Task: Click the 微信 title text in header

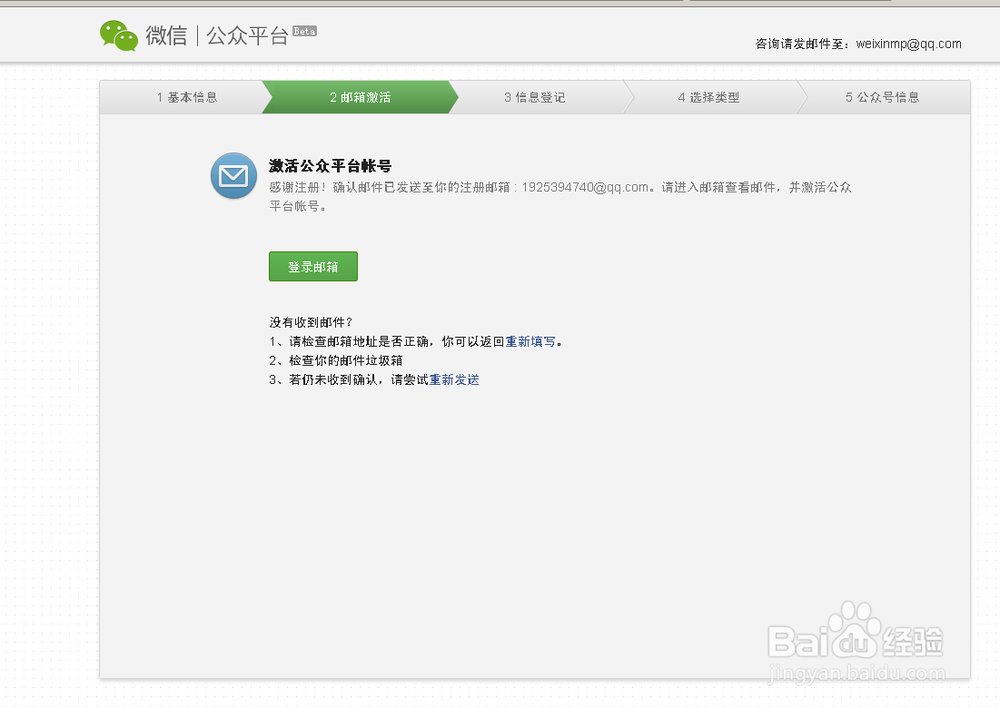Action: [166, 35]
